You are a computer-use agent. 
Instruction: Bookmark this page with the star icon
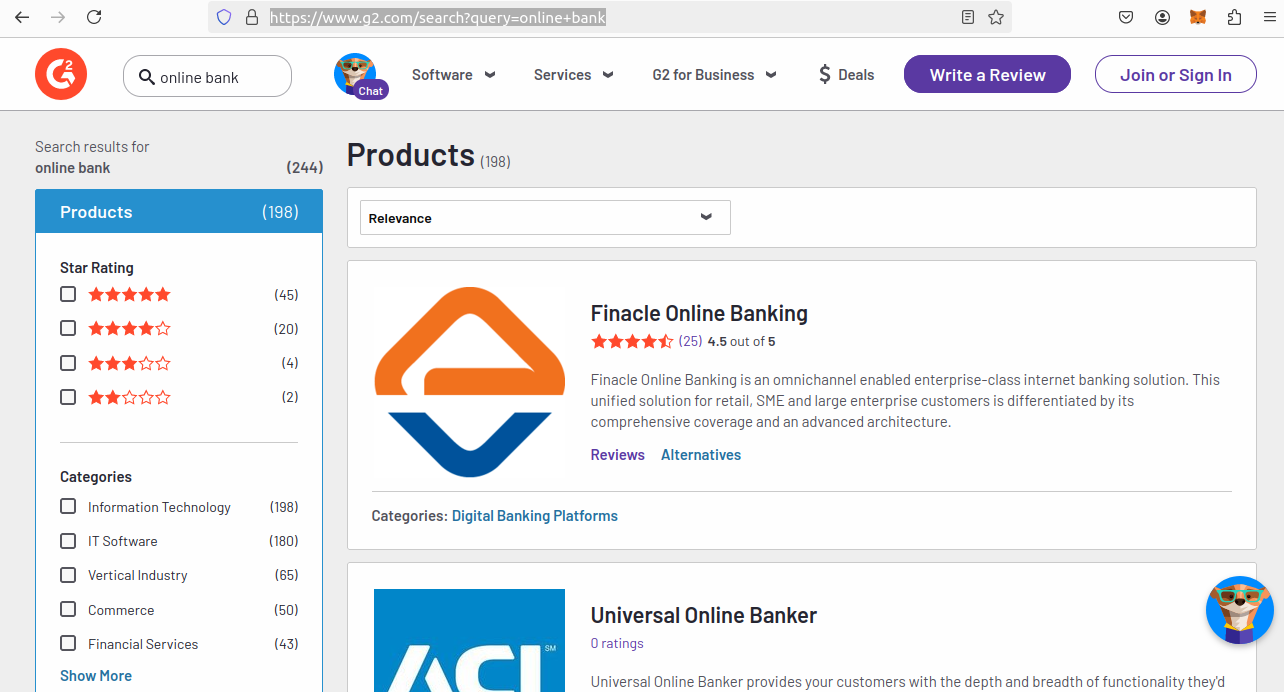click(996, 17)
